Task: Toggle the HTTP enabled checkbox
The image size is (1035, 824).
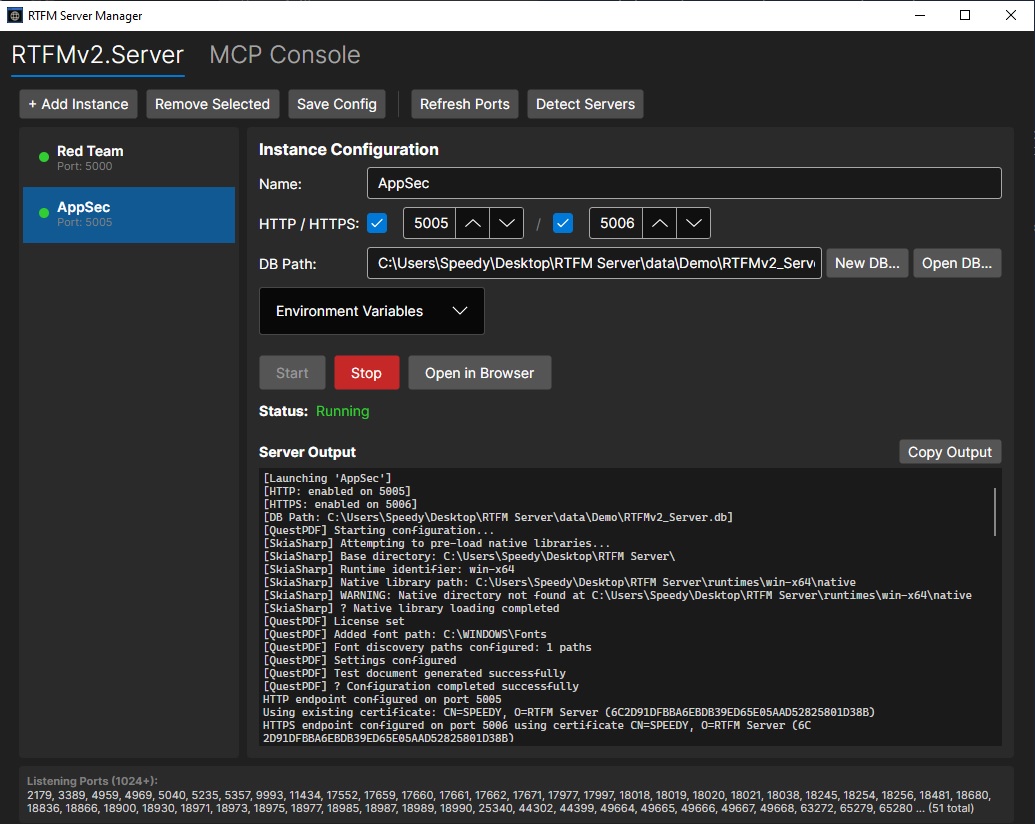Action: (377, 223)
